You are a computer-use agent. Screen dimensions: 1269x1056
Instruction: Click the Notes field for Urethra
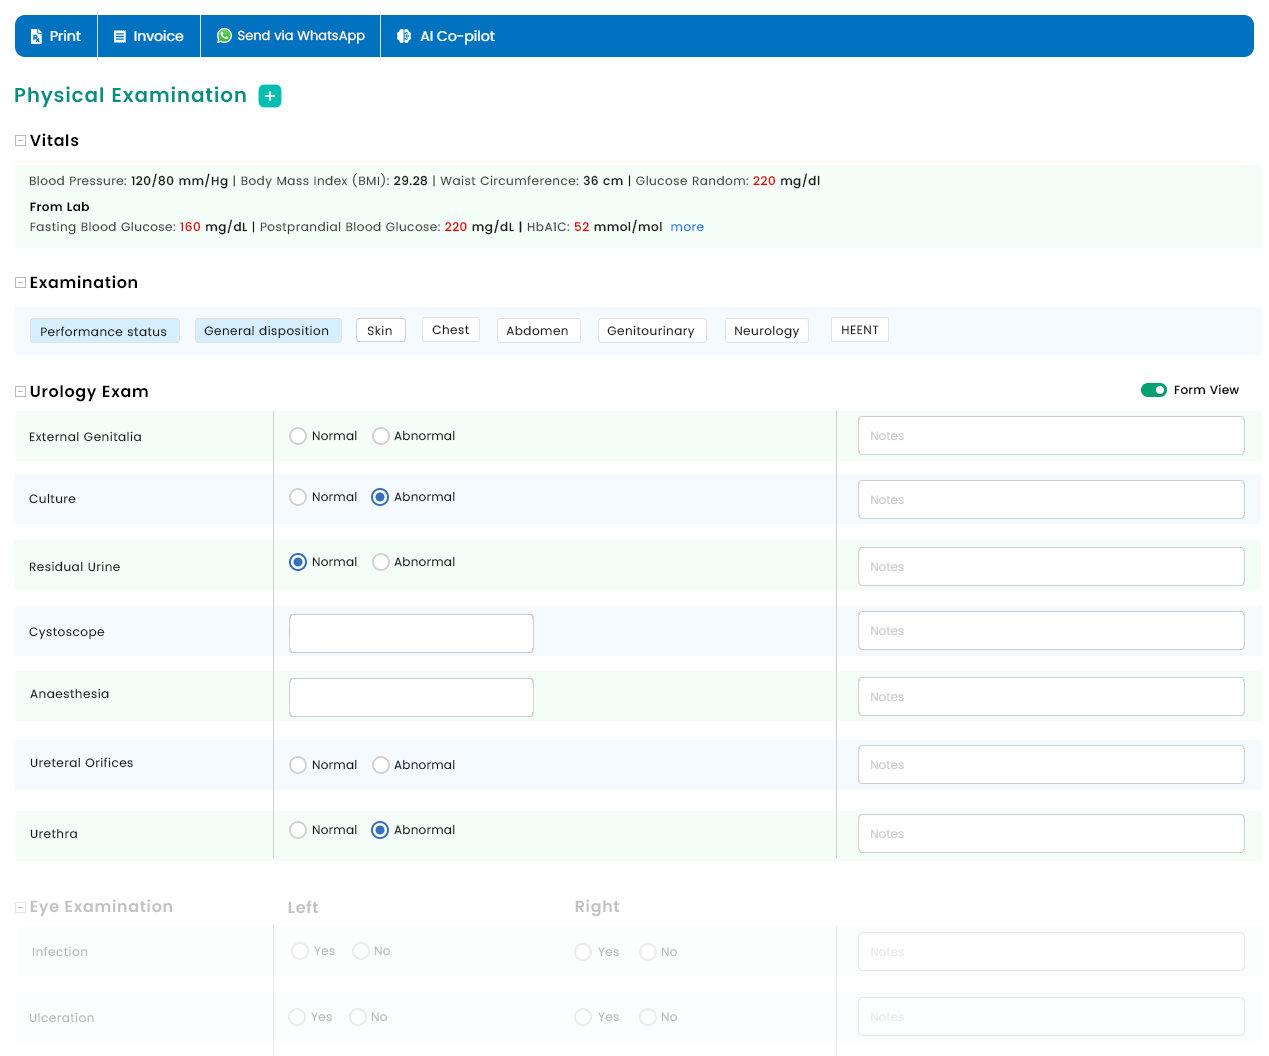click(x=1050, y=834)
